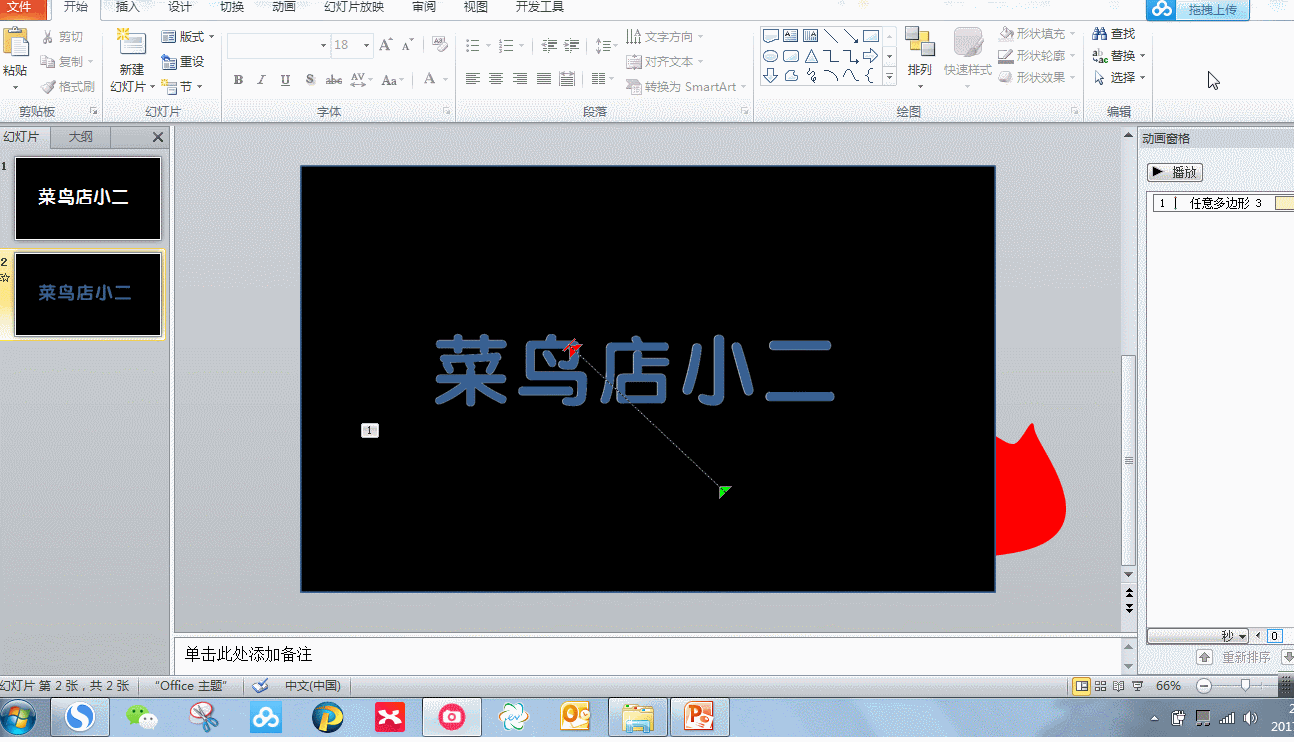This screenshot has height=742, width=1294.
Task: Toggle bold formatting
Action: coord(238,78)
